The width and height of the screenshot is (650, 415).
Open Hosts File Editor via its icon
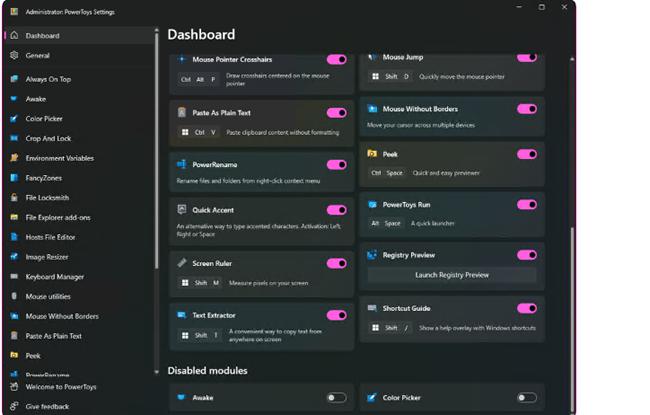point(14,237)
